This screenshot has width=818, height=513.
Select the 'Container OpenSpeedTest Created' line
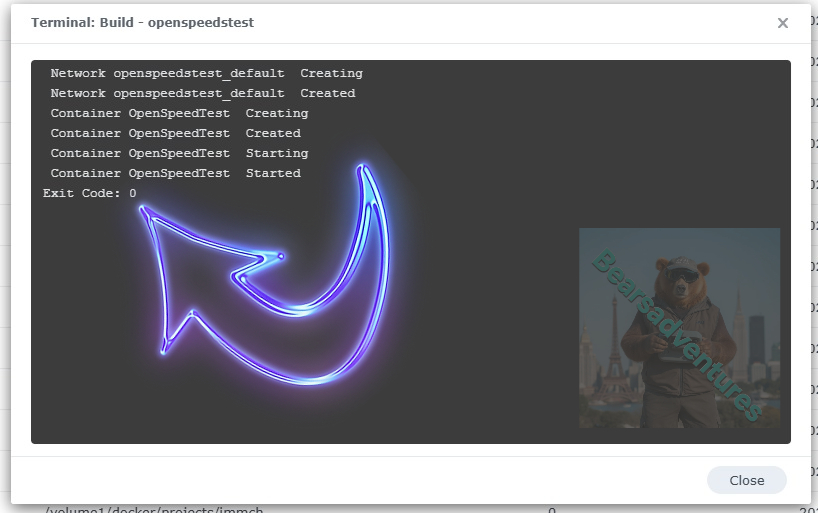click(x=175, y=133)
